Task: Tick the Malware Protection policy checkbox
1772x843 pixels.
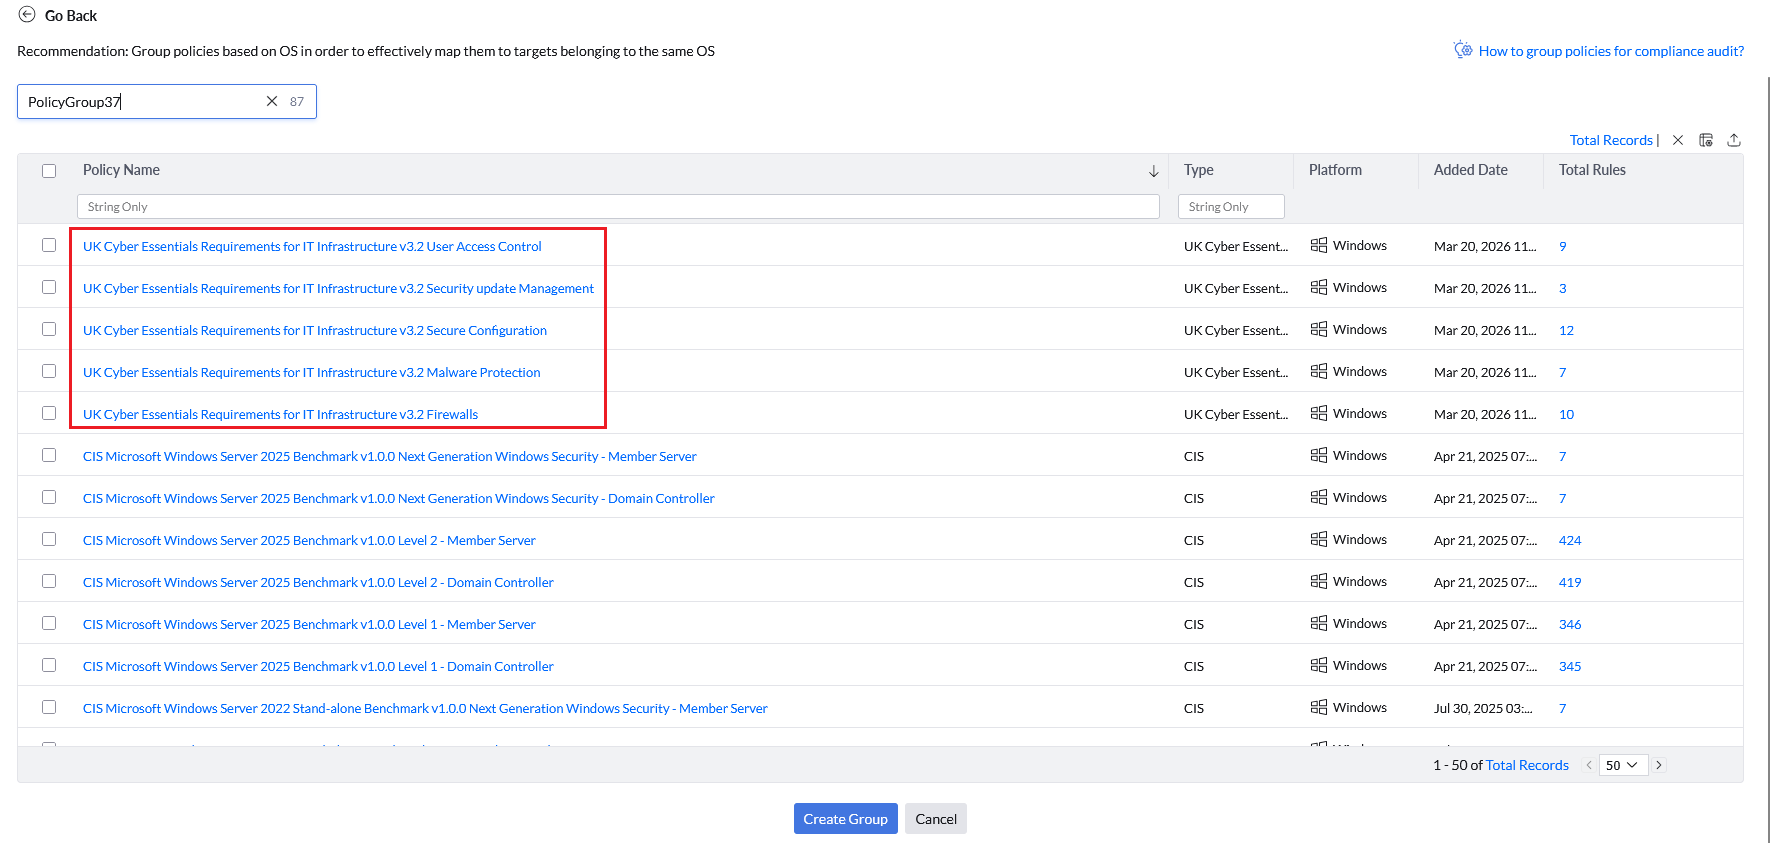Action: tap(49, 371)
